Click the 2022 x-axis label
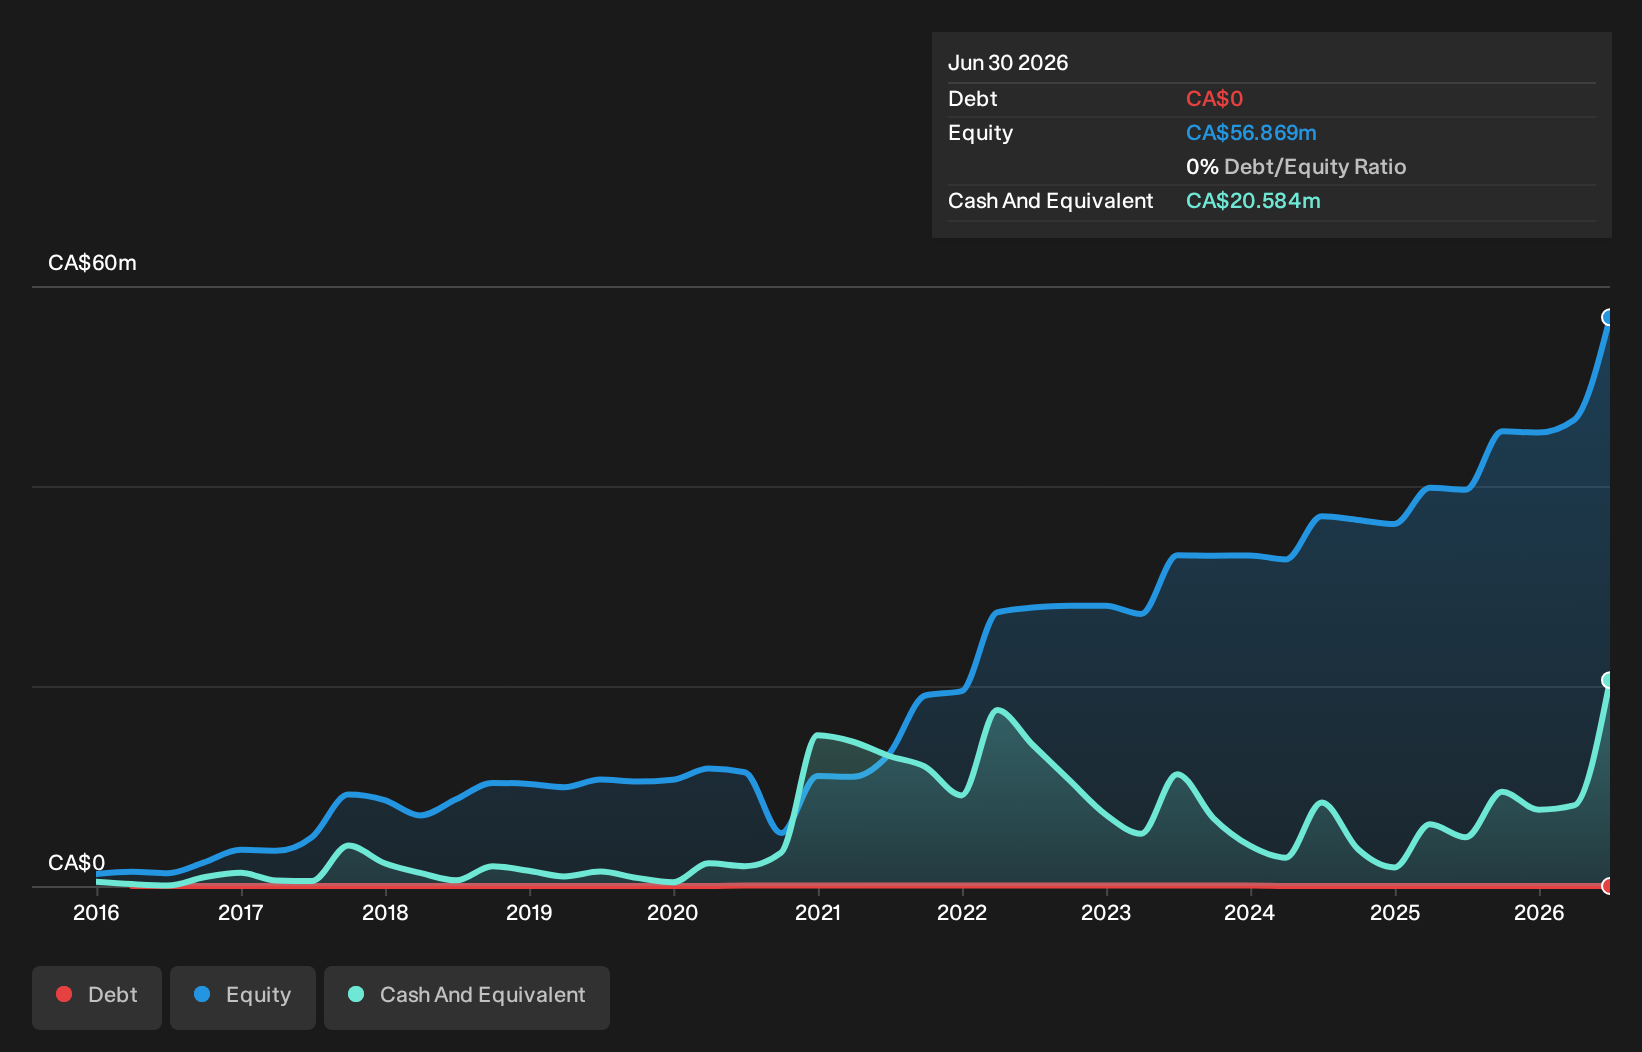Viewport: 1642px width, 1052px height. pos(962,912)
